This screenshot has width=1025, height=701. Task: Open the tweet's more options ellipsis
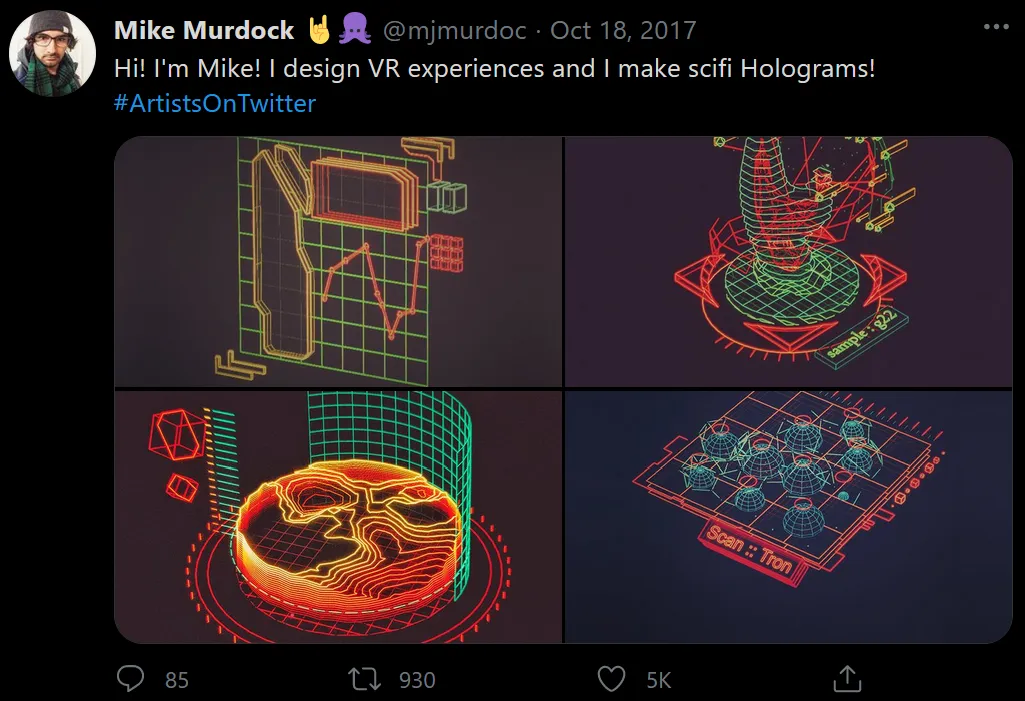click(996, 27)
